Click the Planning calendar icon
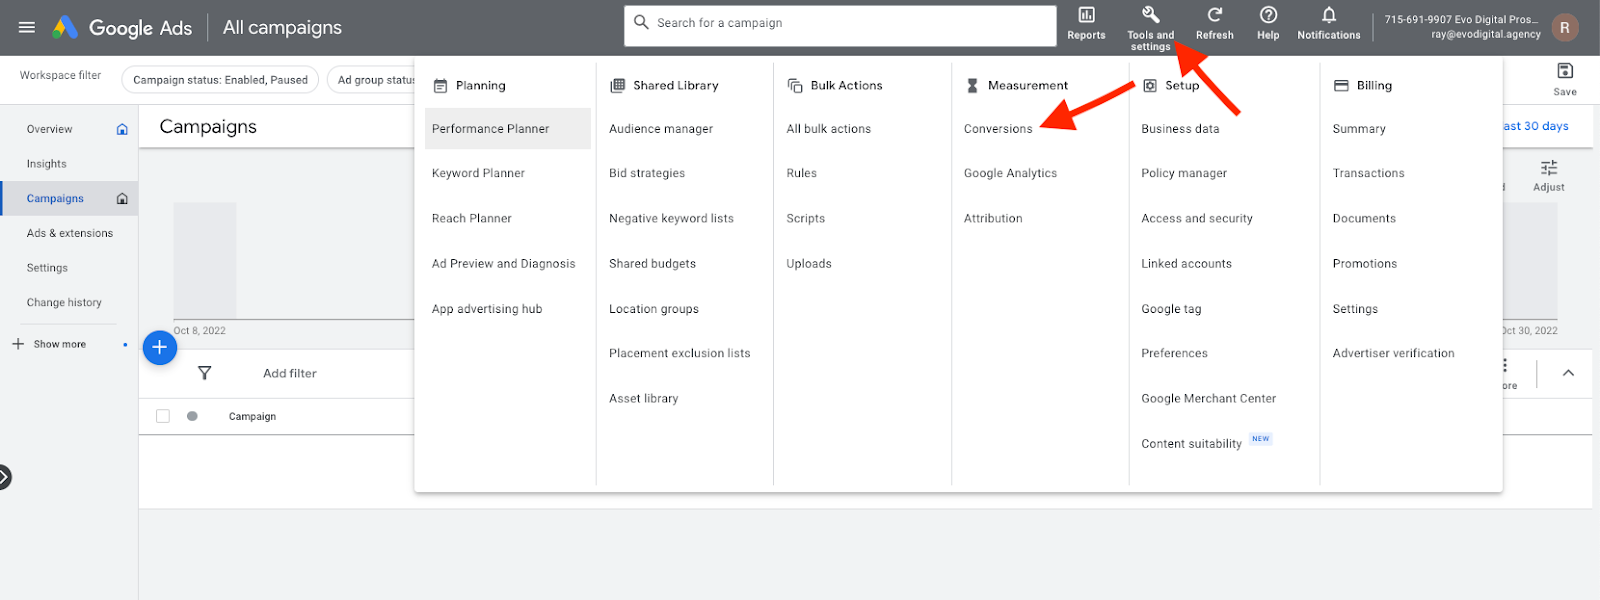The width and height of the screenshot is (1600, 600). (x=440, y=86)
